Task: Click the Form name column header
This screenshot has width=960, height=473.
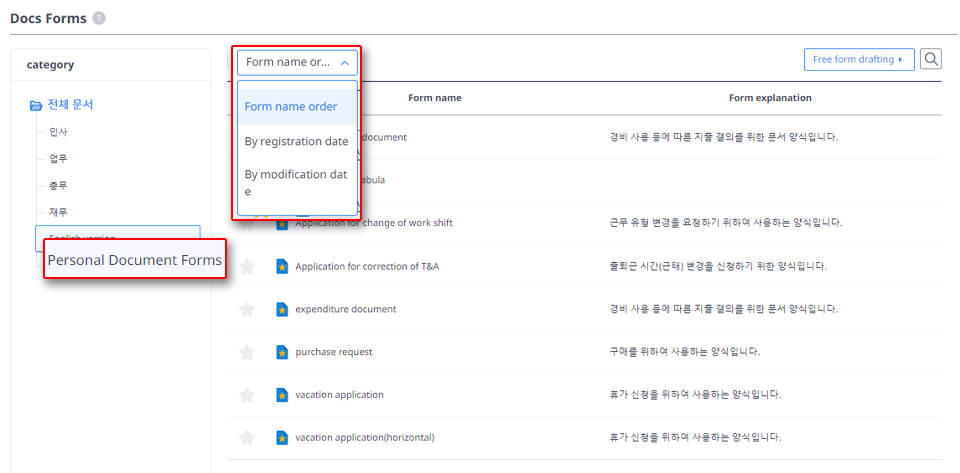Action: [x=435, y=98]
